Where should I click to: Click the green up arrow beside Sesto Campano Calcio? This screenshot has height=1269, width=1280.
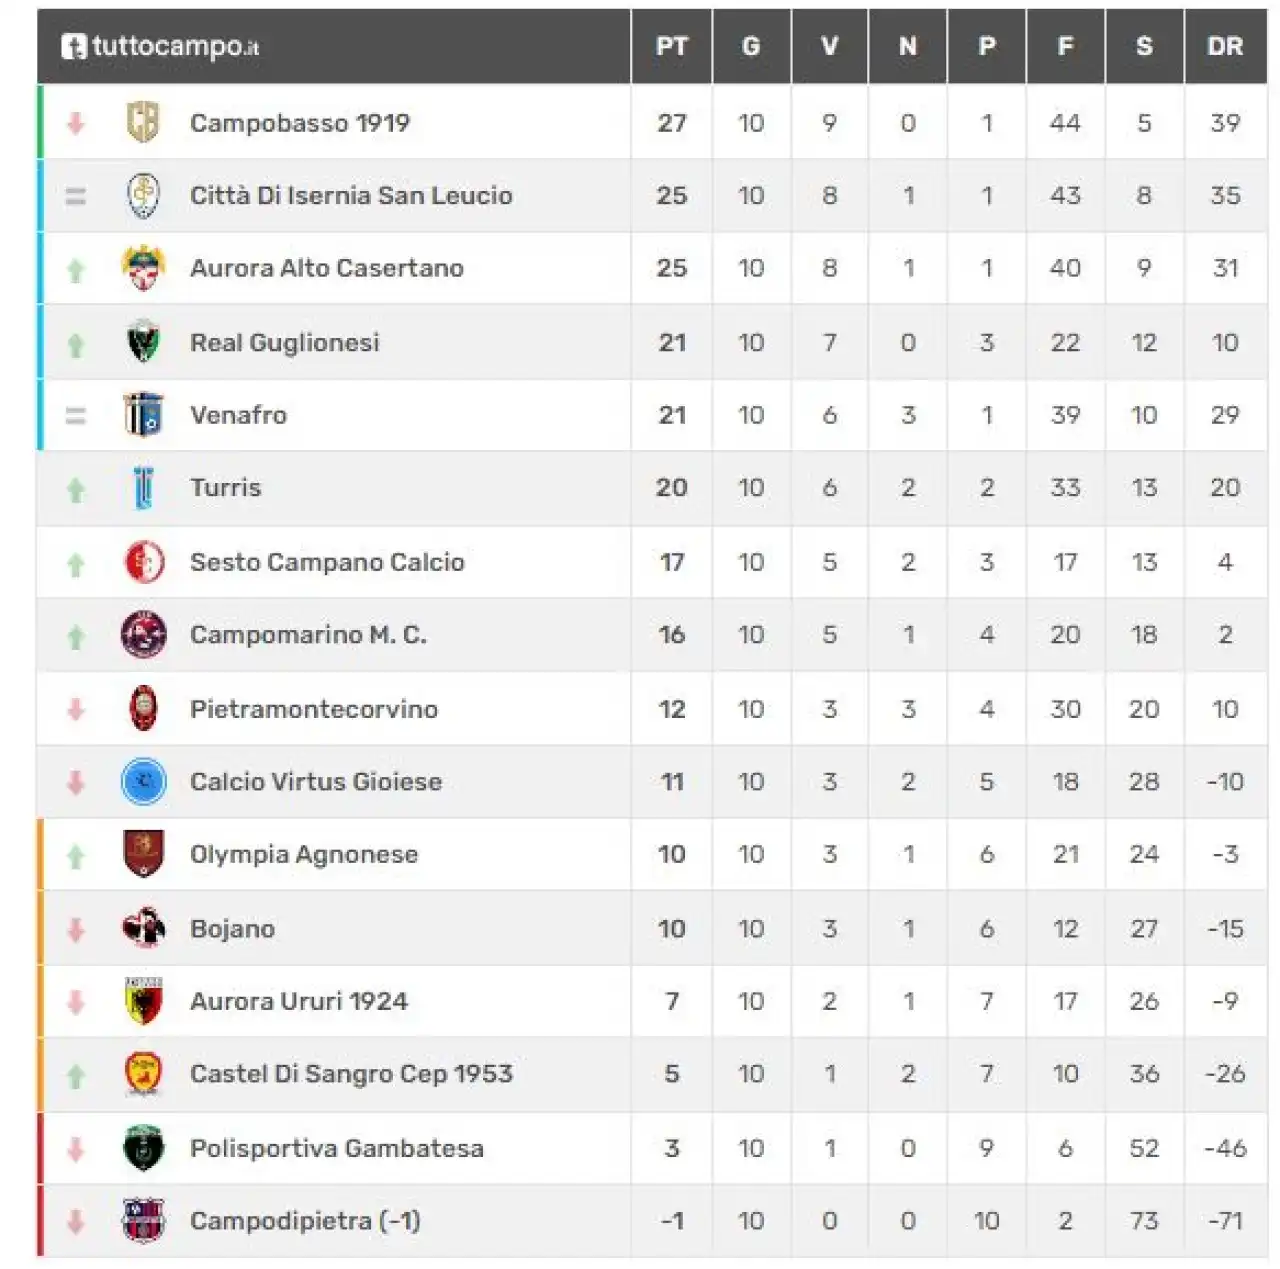point(76,564)
